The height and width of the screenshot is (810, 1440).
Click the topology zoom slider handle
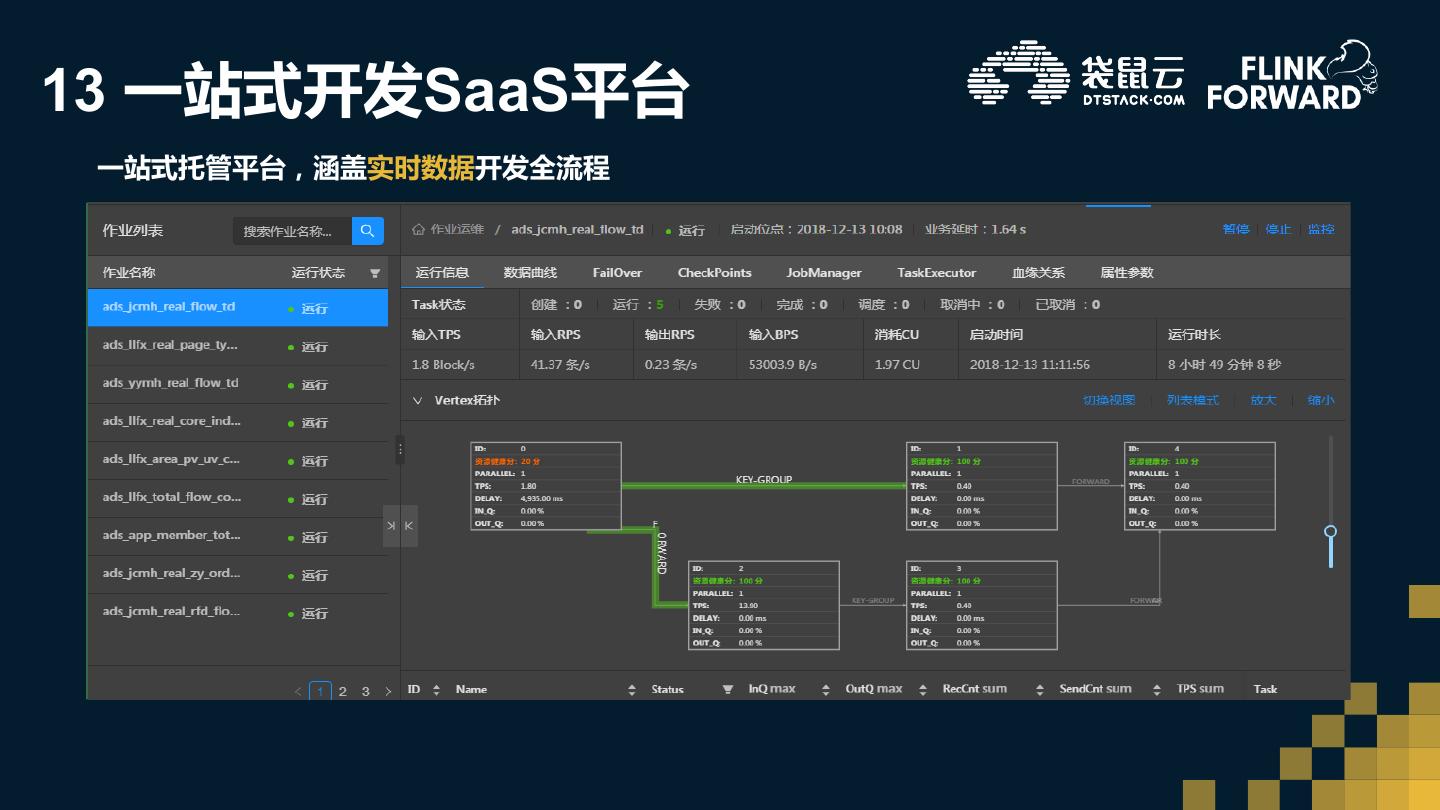(x=1330, y=531)
